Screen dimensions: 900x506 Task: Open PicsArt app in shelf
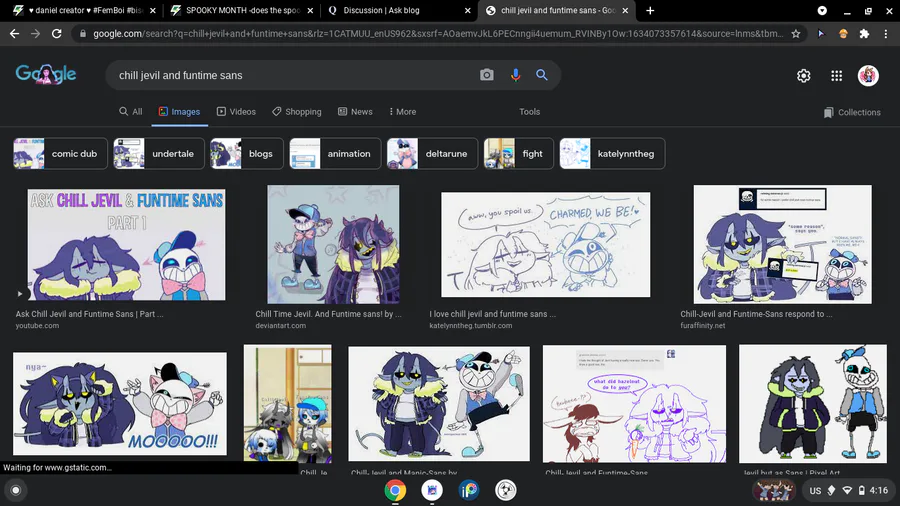(x=468, y=490)
